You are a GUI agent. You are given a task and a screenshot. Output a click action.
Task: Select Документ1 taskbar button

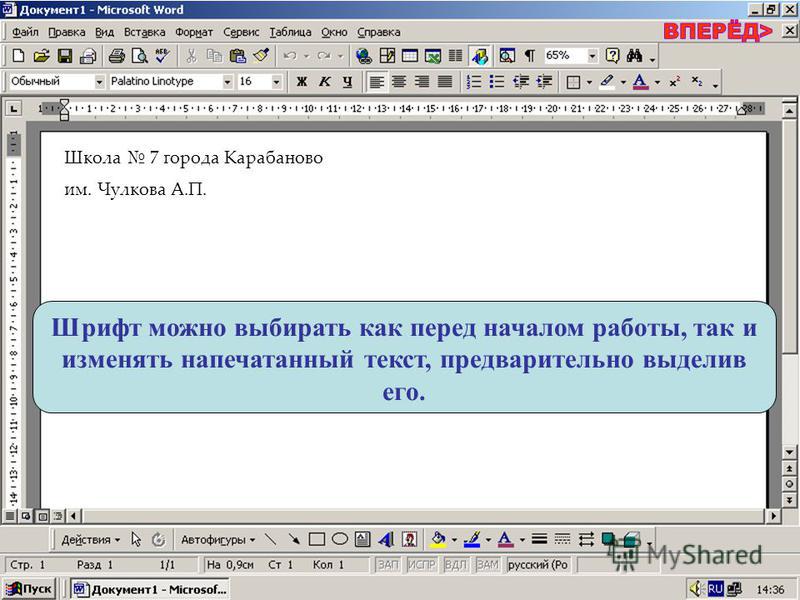pyautogui.click(x=150, y=589)
